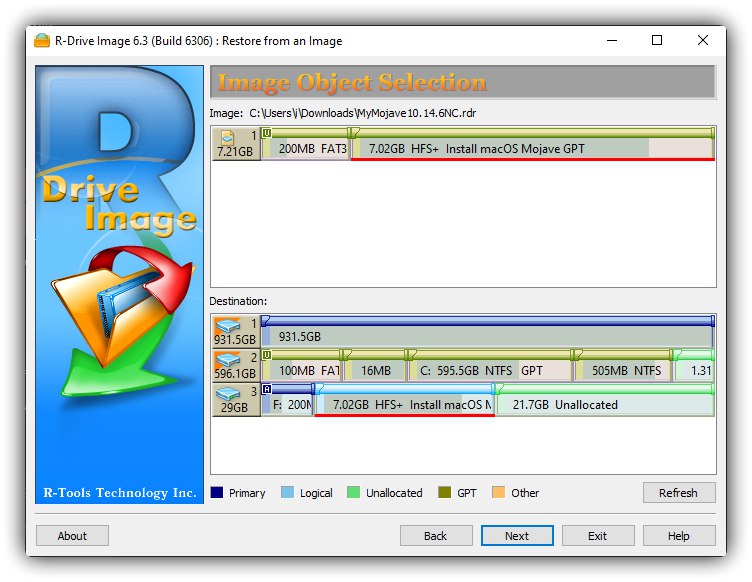
Task: Select the 7.02GB HFS+ Install macOS Mojave image partition
Action: coord(533,144)
